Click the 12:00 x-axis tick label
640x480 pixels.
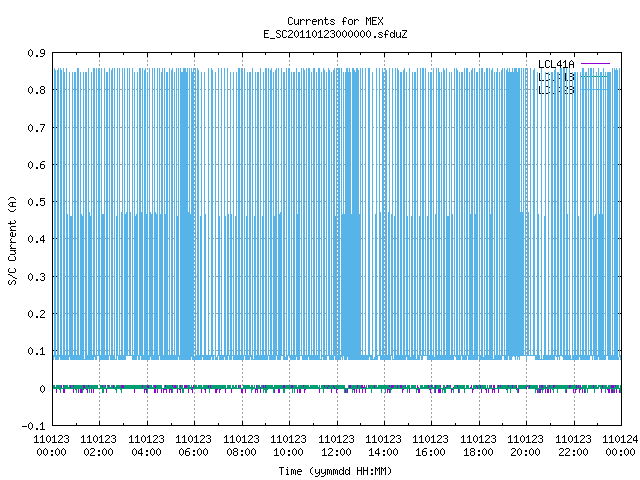[x=336, y=452]
